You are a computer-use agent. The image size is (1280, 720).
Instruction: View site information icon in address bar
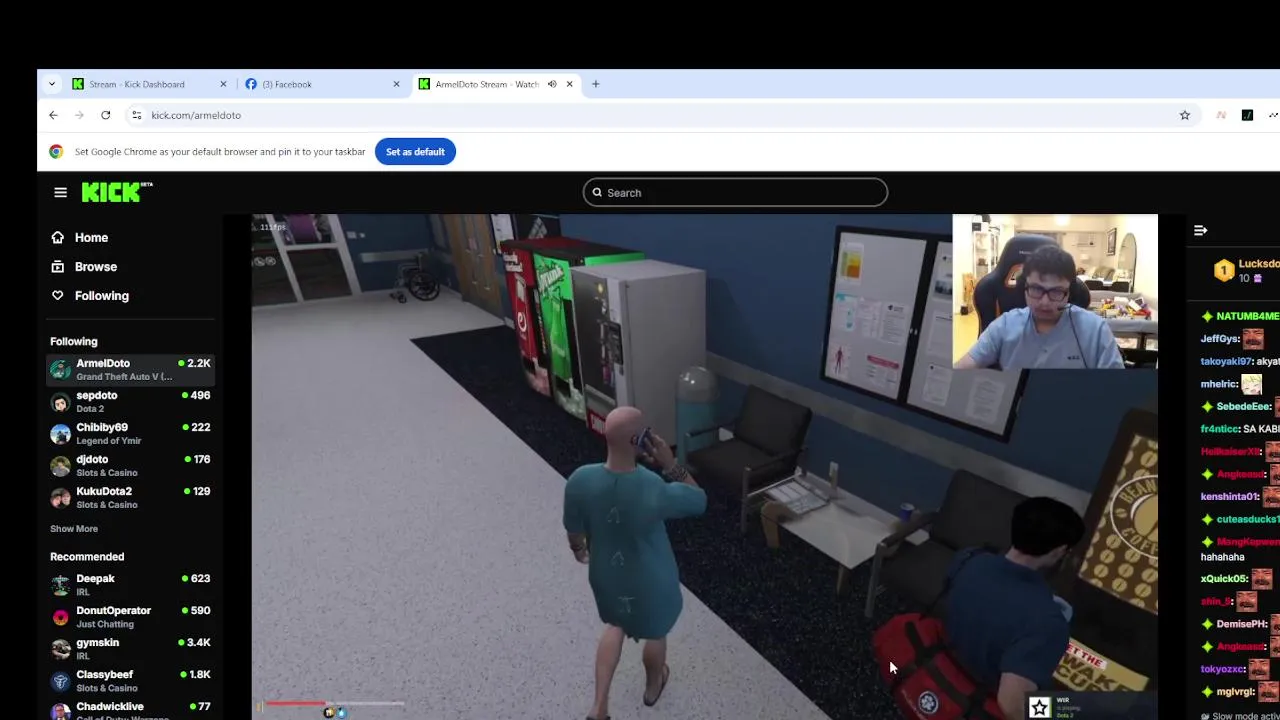click(137, 116)
